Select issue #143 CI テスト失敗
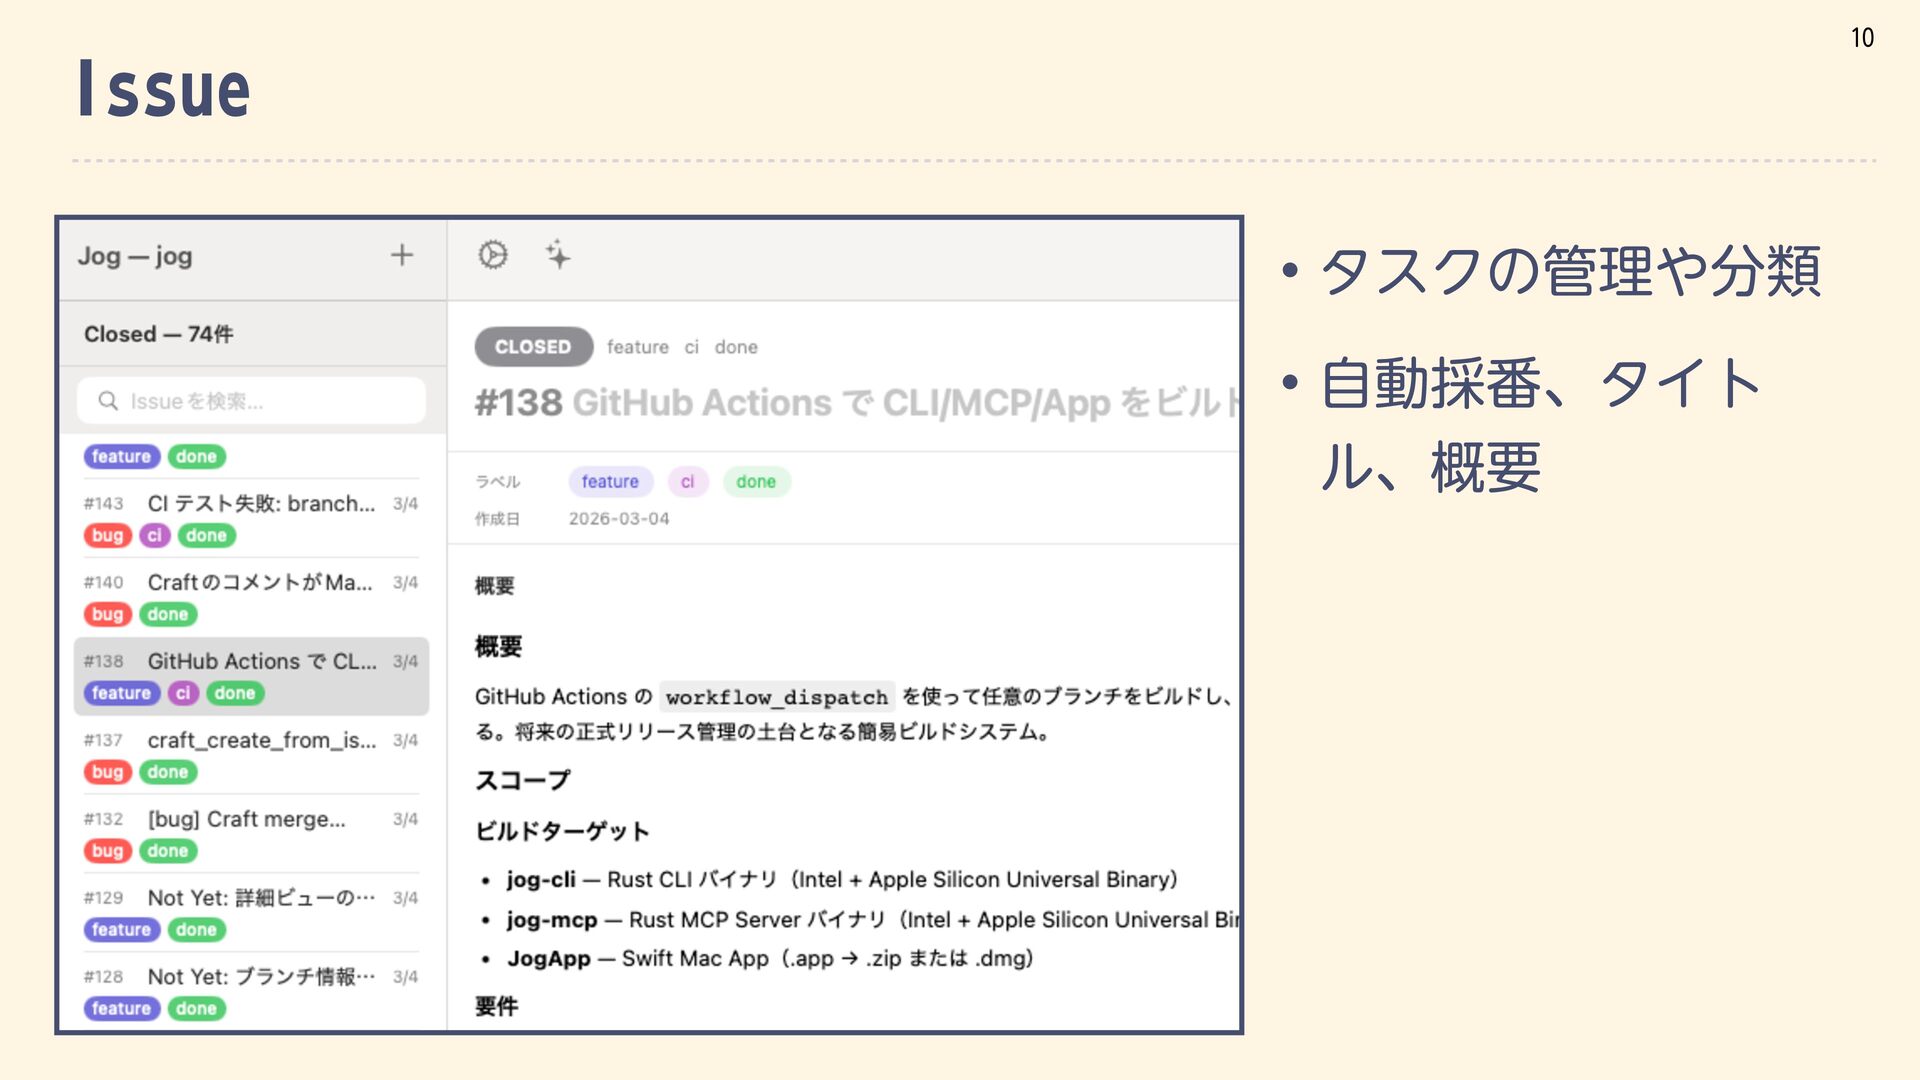Image resolution: width=1920 pixels, height=1080 pixels. click(260, 503)
